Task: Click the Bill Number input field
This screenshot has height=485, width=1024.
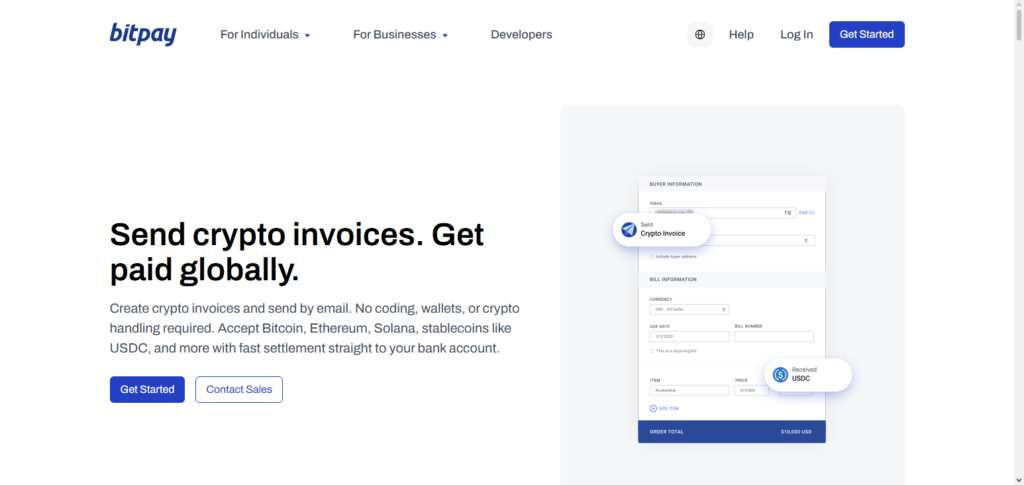Action: pos(774,337)
